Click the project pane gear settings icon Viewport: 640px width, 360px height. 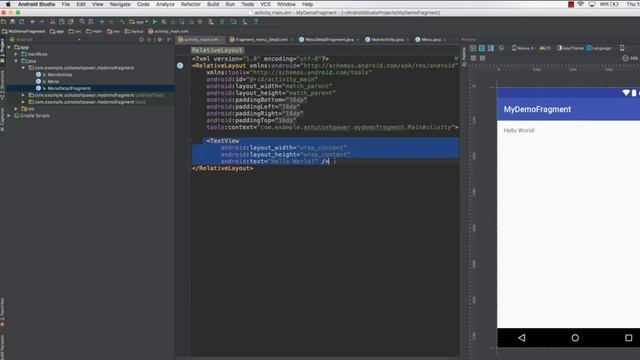point(160,40)
